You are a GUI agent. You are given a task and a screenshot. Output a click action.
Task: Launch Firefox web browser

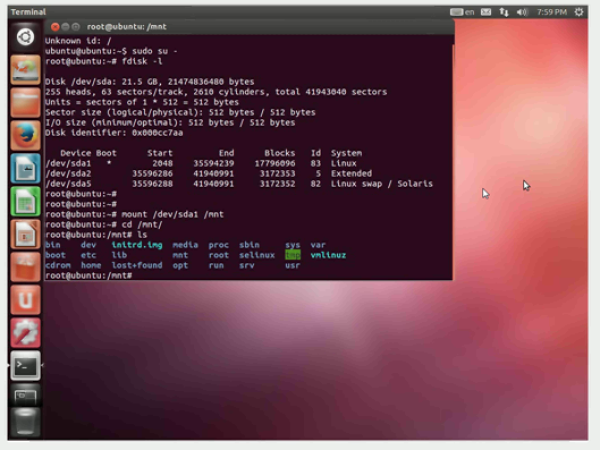coord(26,135)
